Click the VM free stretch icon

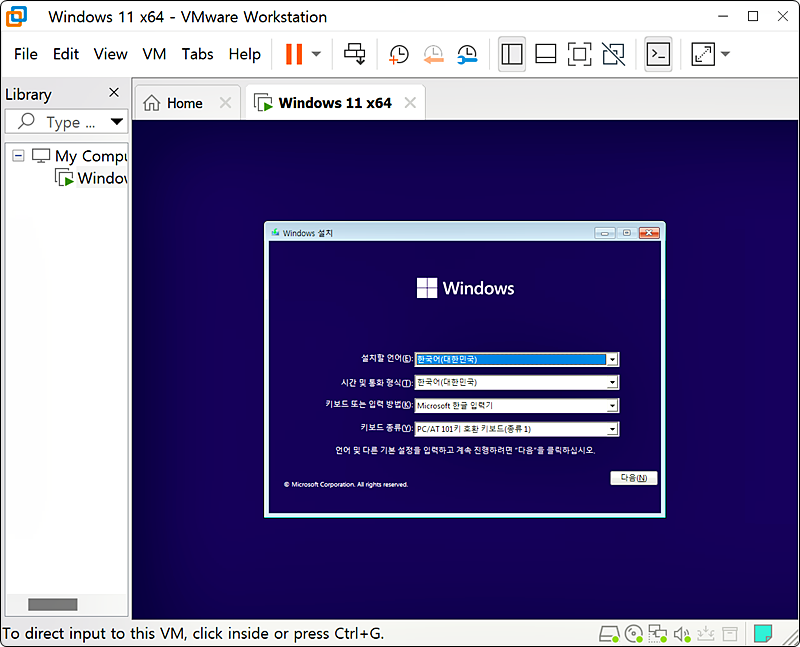tap(613, 54)
